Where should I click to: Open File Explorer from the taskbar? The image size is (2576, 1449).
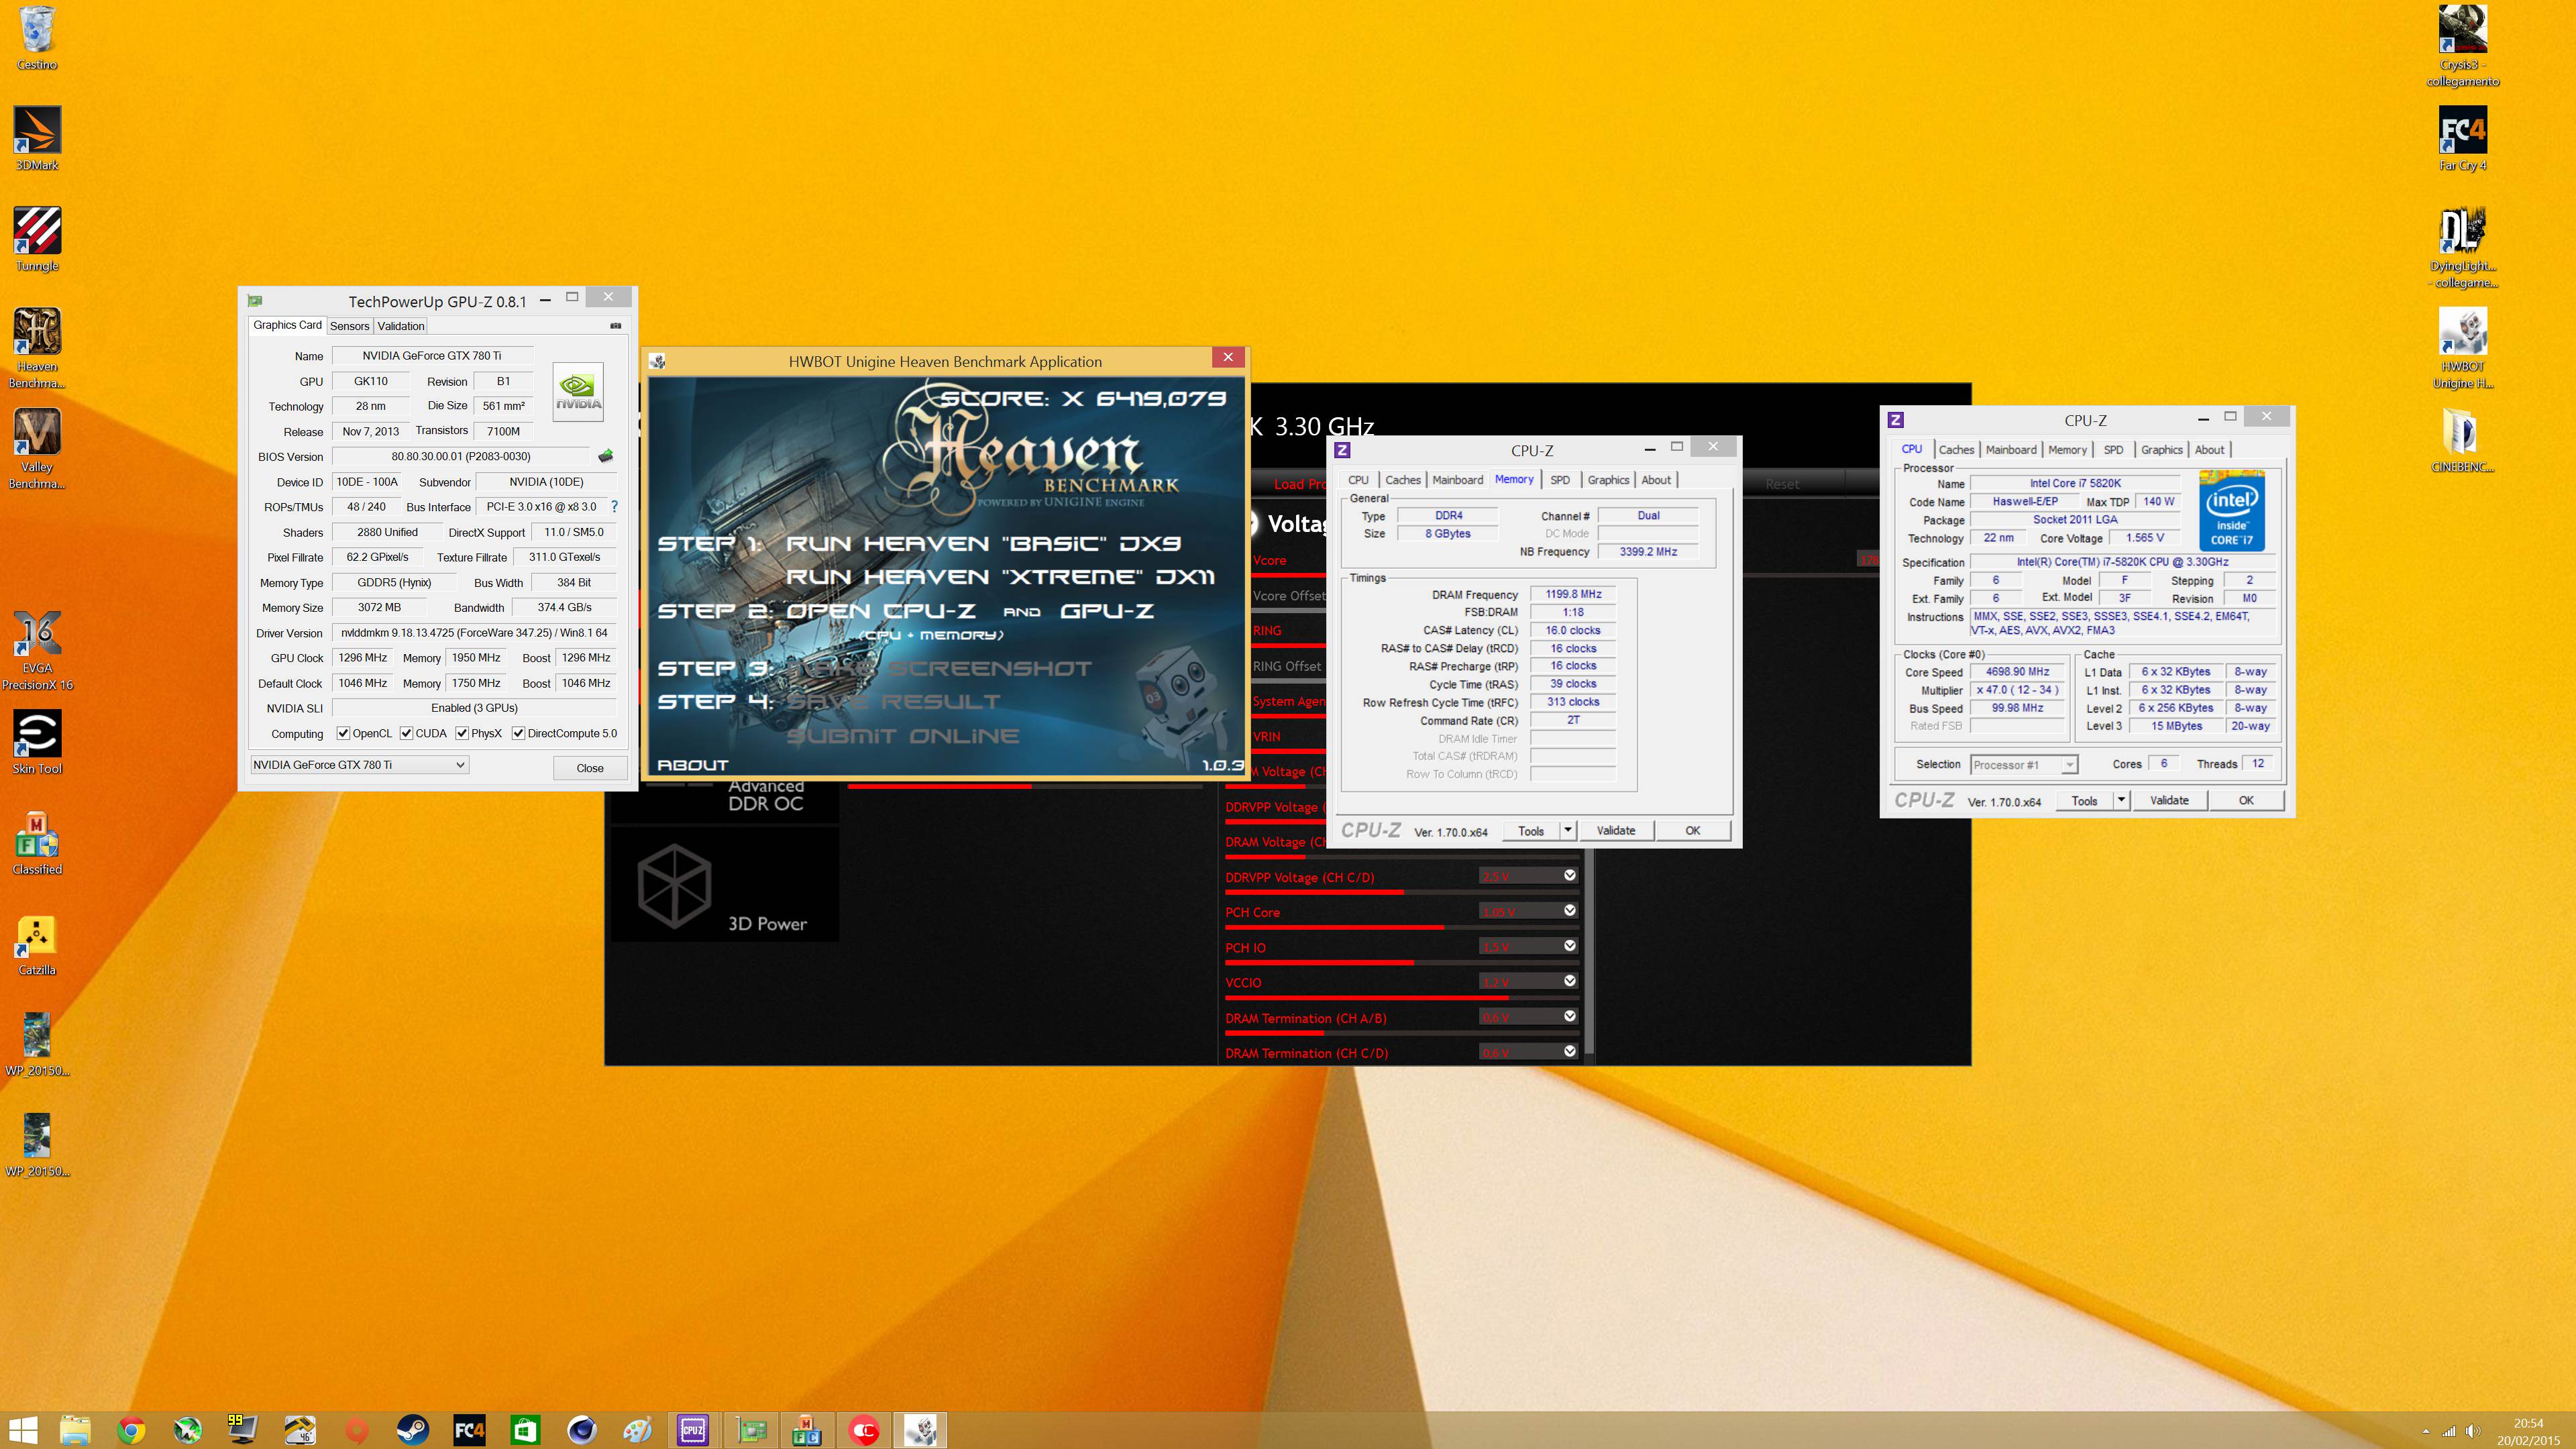click(74, 1430)
